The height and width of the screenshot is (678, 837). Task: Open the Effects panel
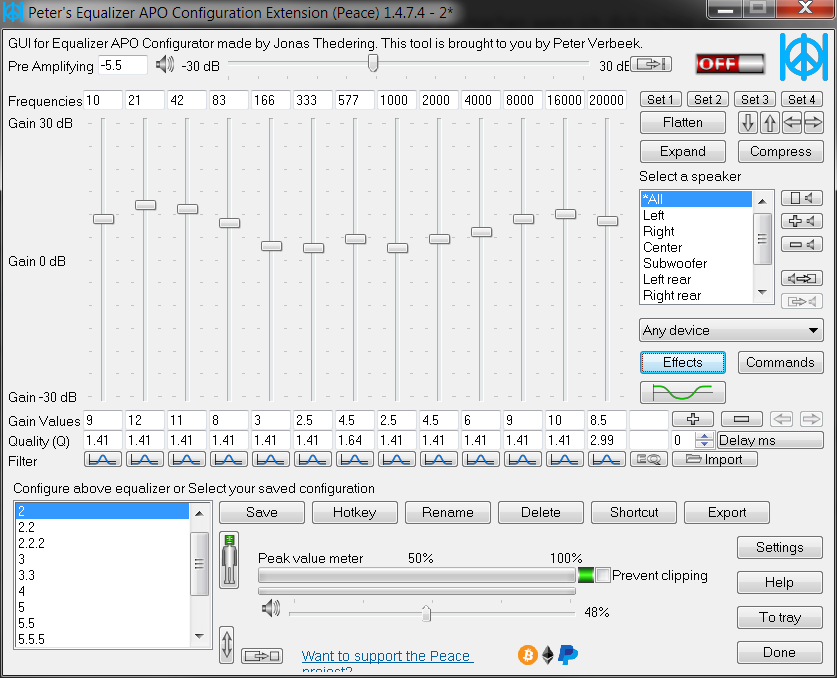[683, 362]
